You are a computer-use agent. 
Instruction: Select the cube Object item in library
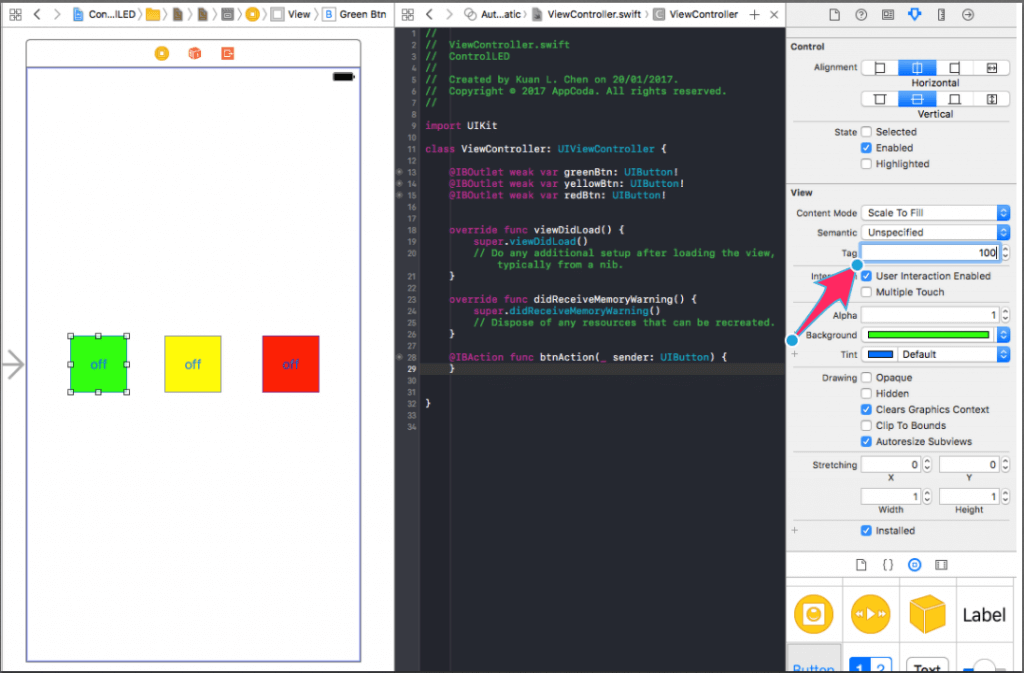pos(927,614)
